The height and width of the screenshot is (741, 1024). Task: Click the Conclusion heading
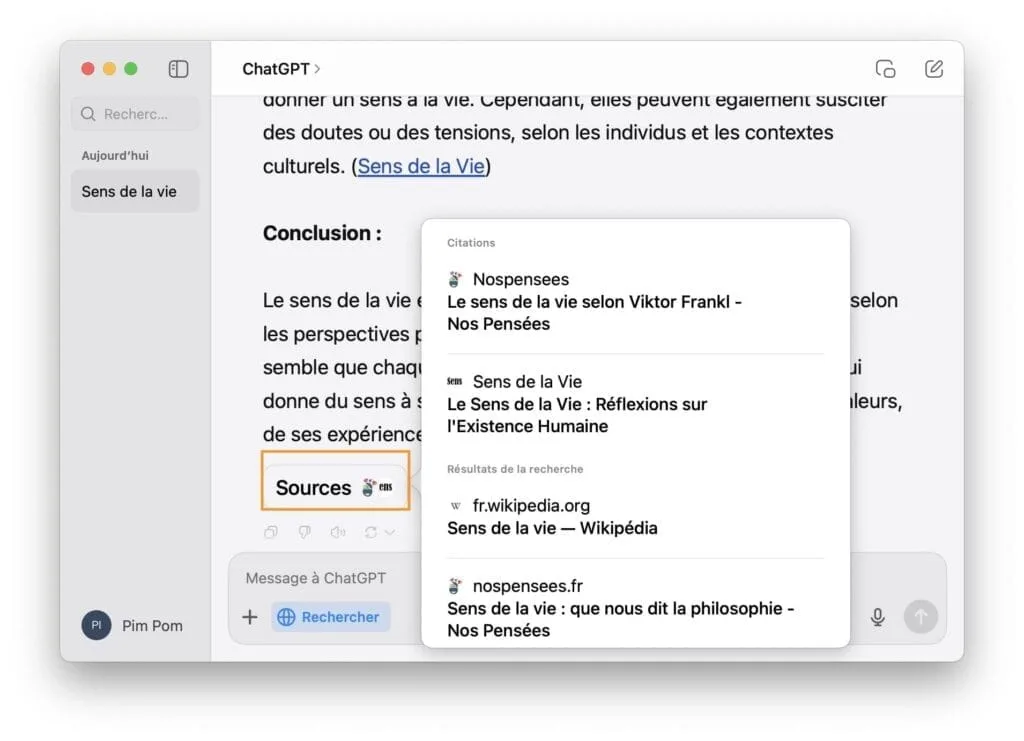323,233
